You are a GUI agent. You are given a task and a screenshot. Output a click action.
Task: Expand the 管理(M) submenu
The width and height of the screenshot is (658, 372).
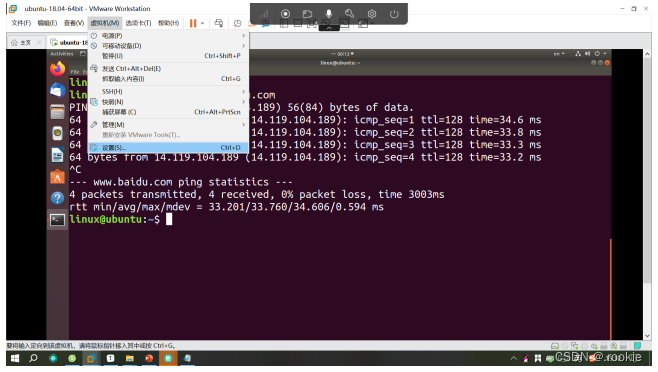pyautogui.click(x=168, y=125)
